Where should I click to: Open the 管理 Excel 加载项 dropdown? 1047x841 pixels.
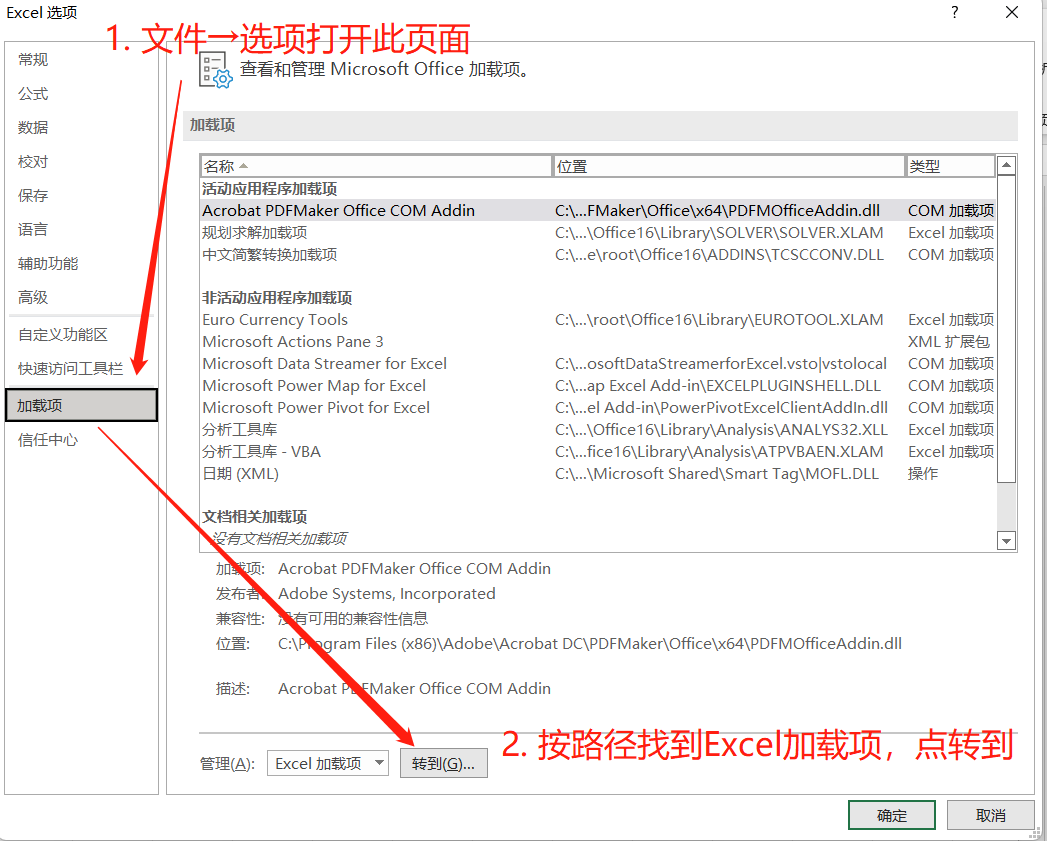[328, 763]
